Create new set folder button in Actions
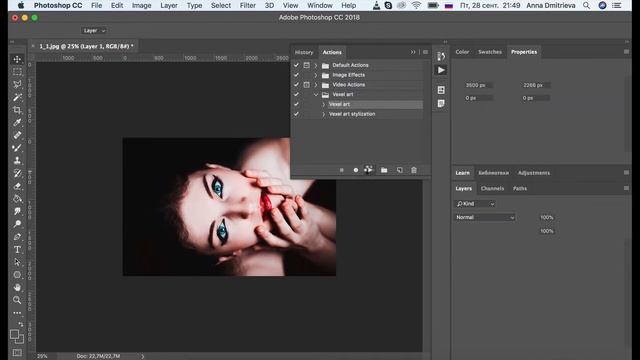The width and height of the screenshot is (640, 360). pyautogui.click(x=384, y=170)
